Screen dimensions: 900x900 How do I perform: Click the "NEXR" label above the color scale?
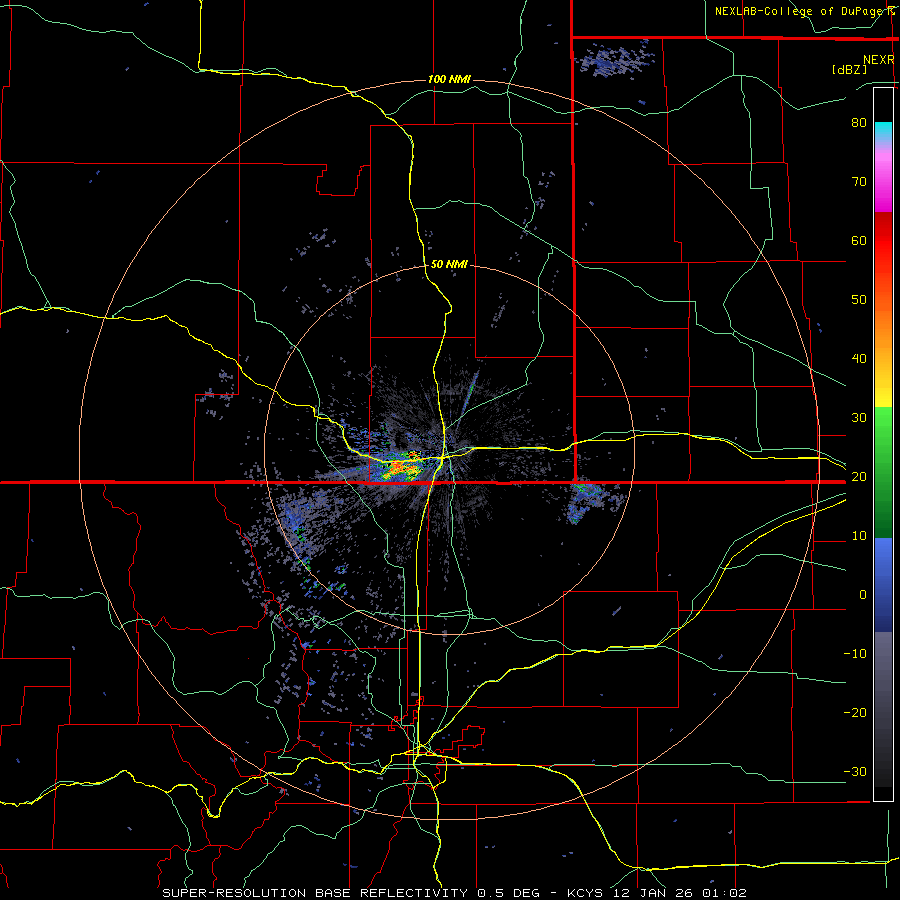tap(878, 60)
